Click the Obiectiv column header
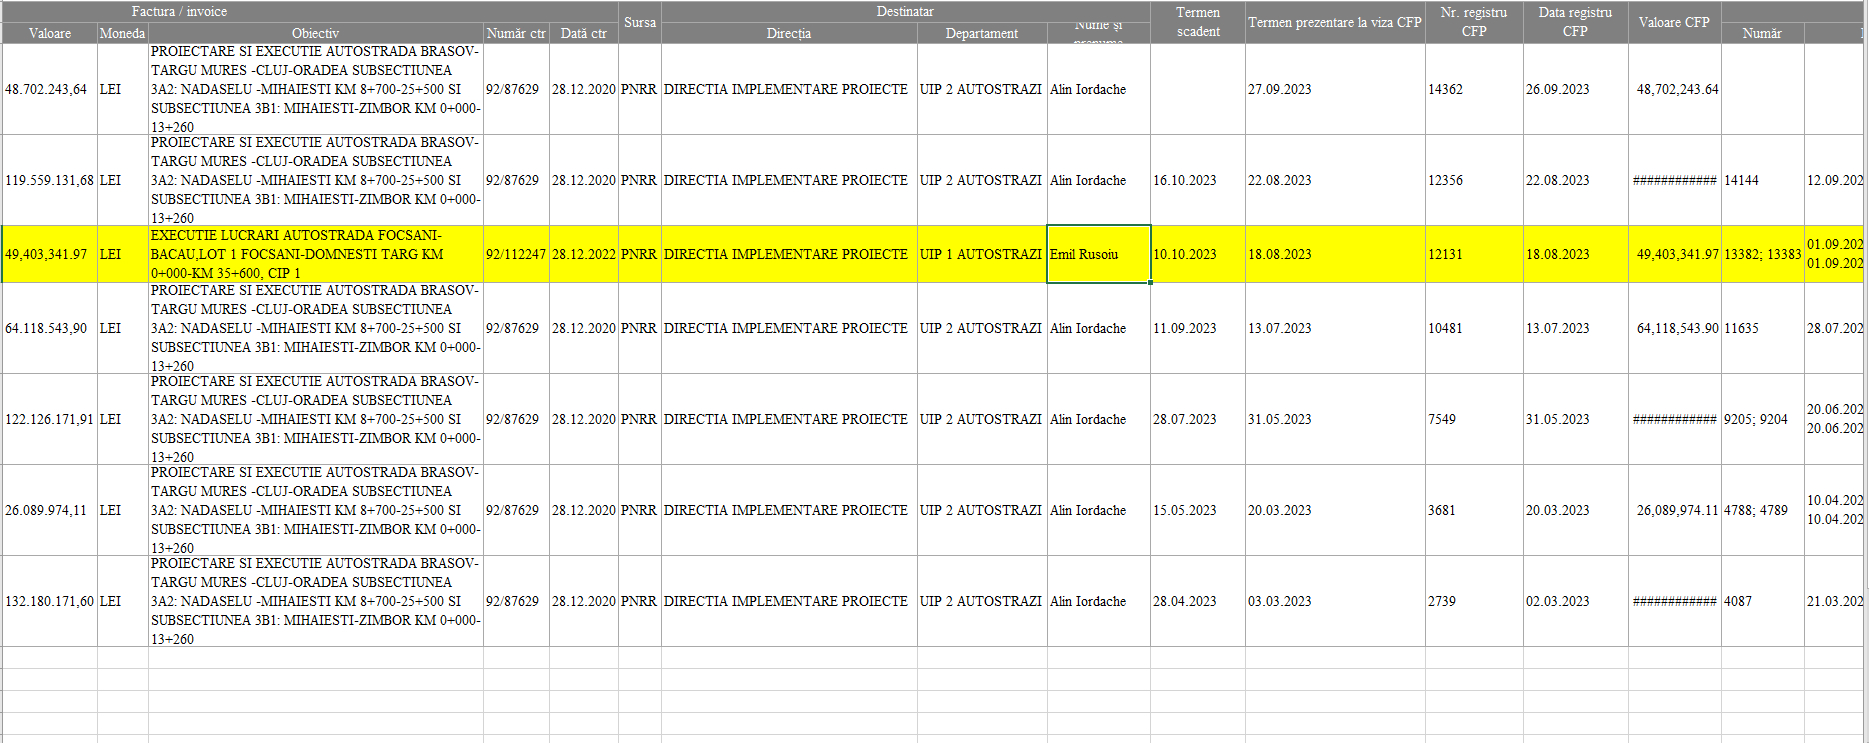Image resolution: width=1869 pixels, height=743 pixels. 315,33
